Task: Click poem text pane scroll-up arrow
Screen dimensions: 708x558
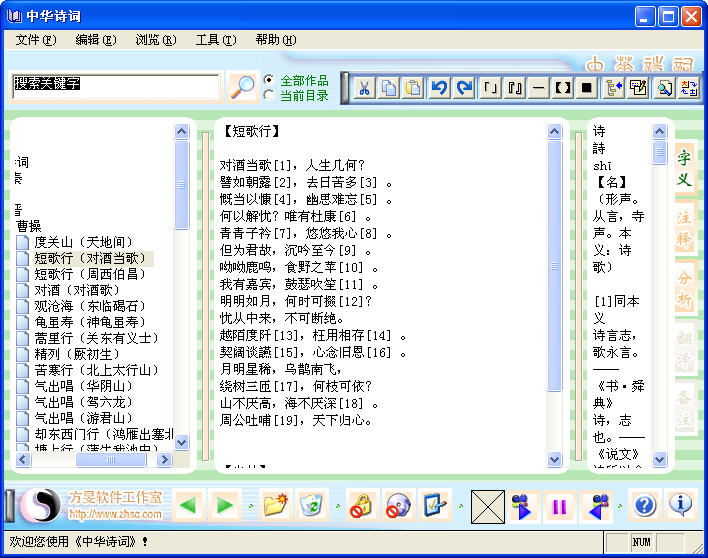Action: (554, 131)
